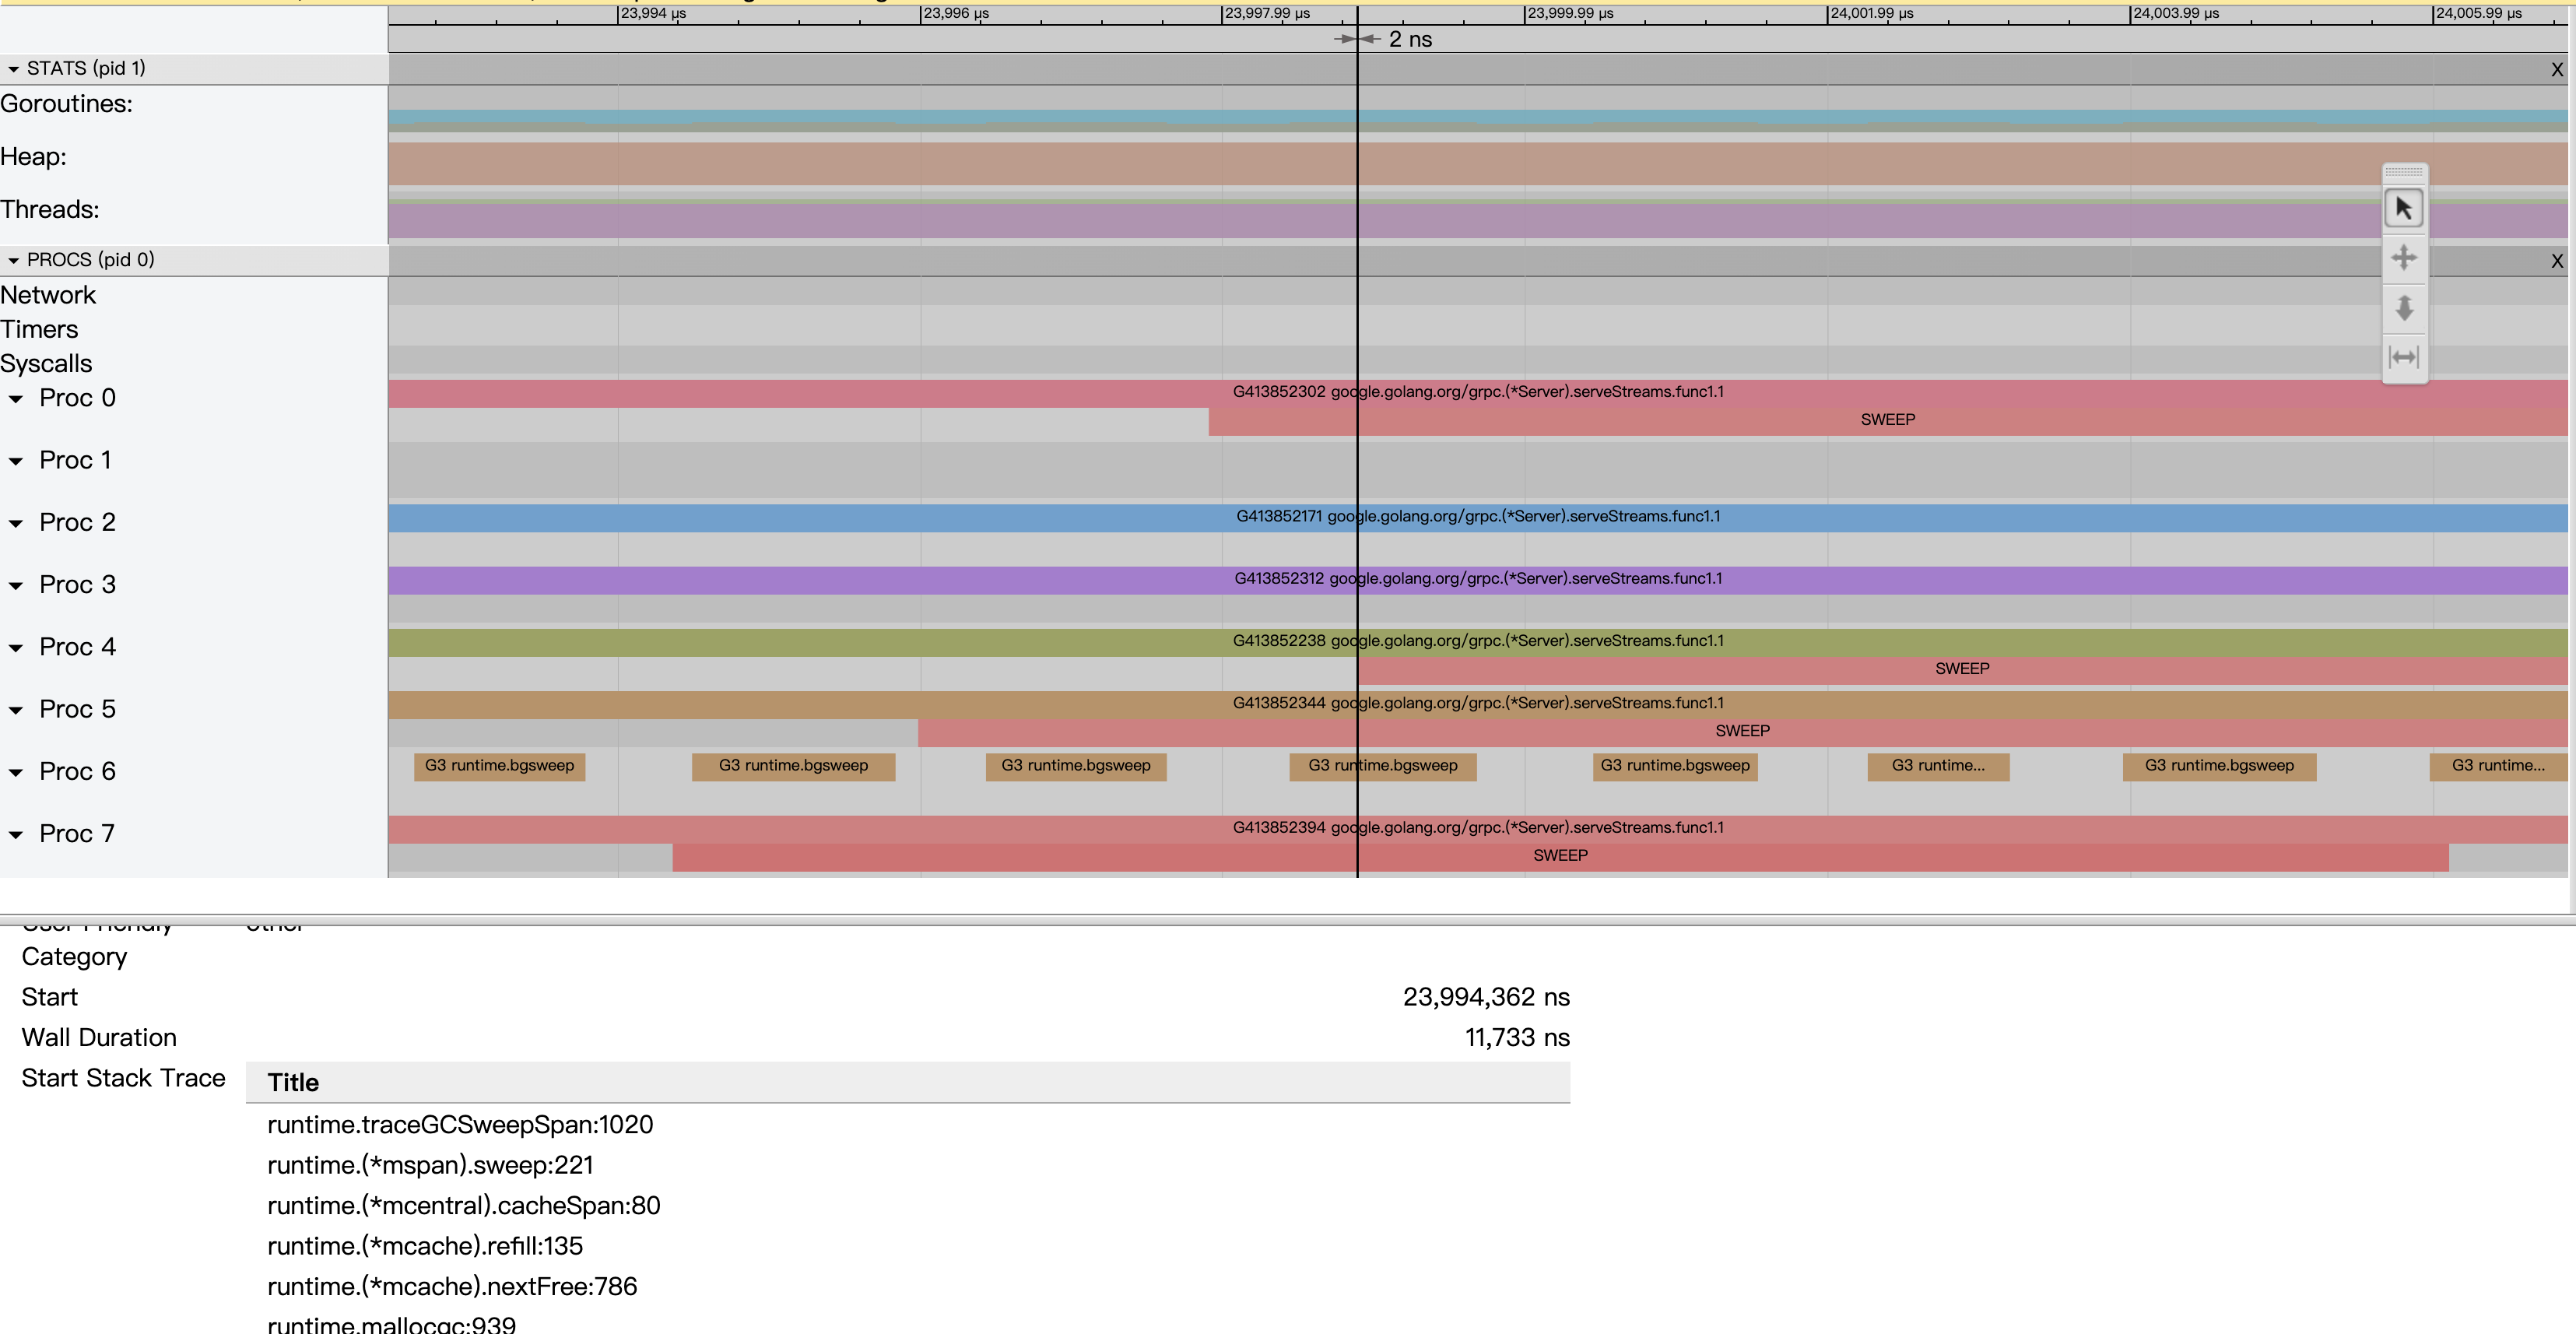Activate the pan tool icon

(x=2403, y=258)
